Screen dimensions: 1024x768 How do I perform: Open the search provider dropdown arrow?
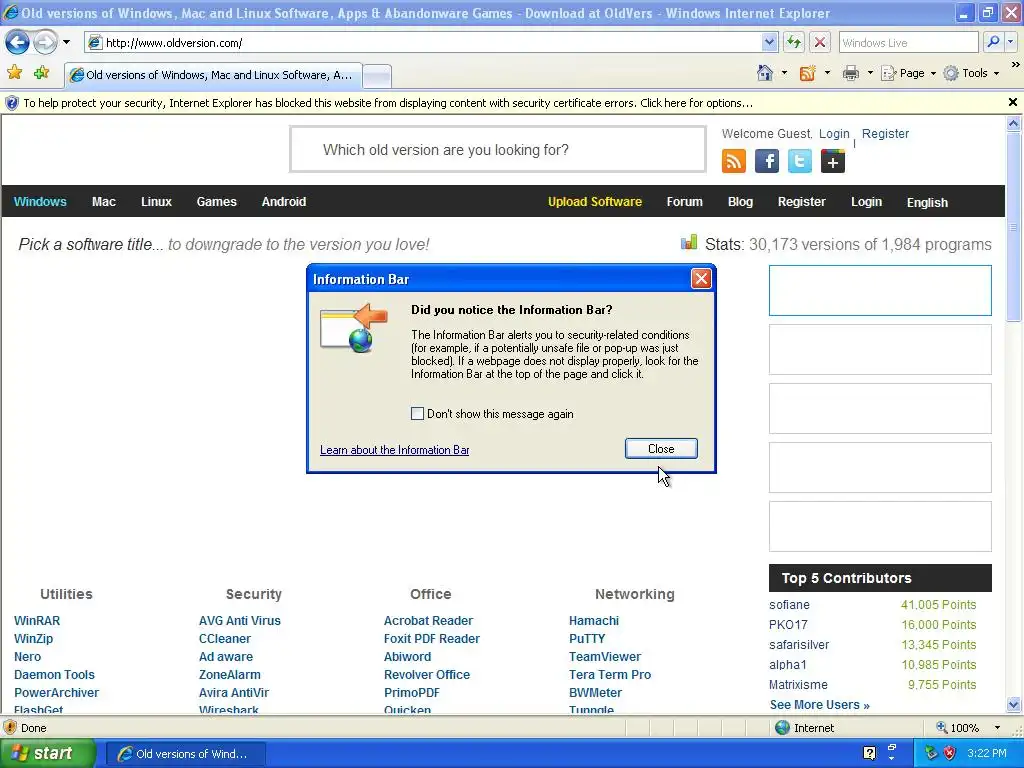pos(1010,43)
